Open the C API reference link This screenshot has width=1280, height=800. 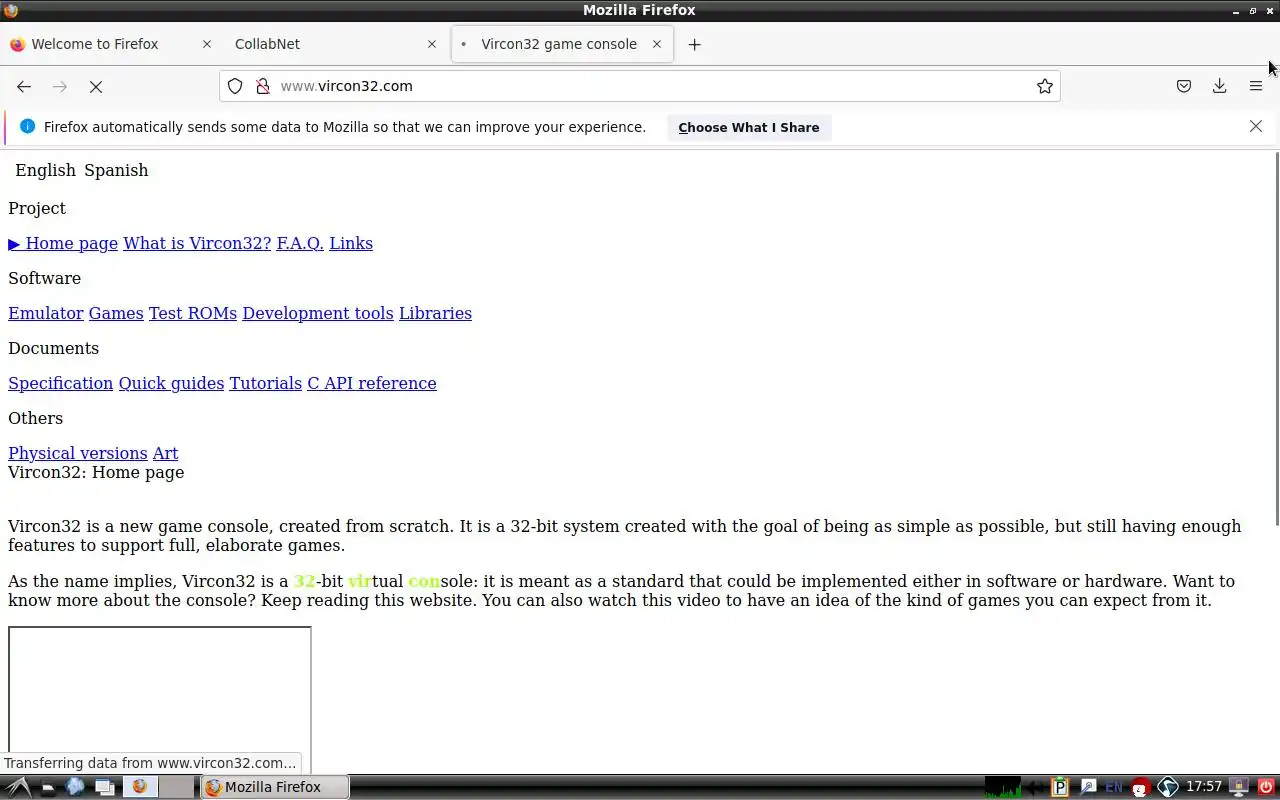[x=372, y=383]
